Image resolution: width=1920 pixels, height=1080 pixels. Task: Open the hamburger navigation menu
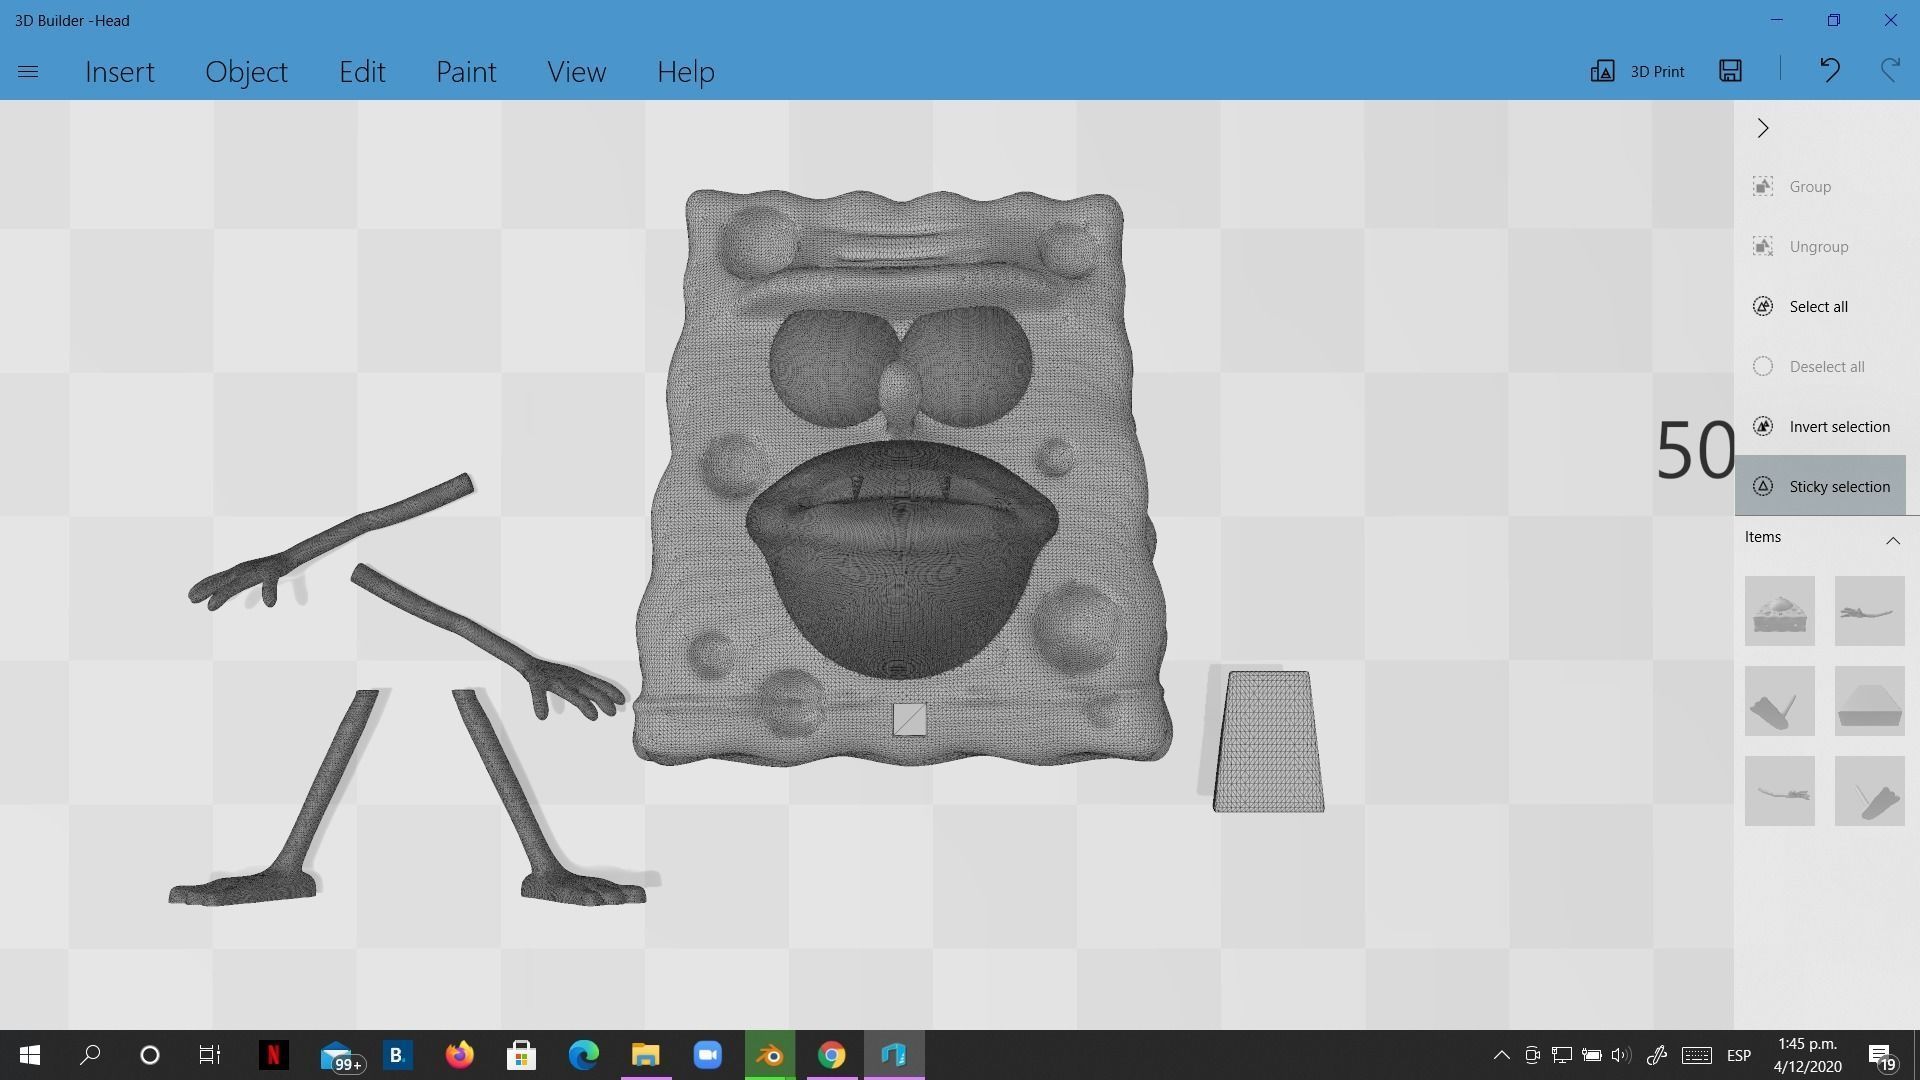pyautogui.click(x=28, y=72)
